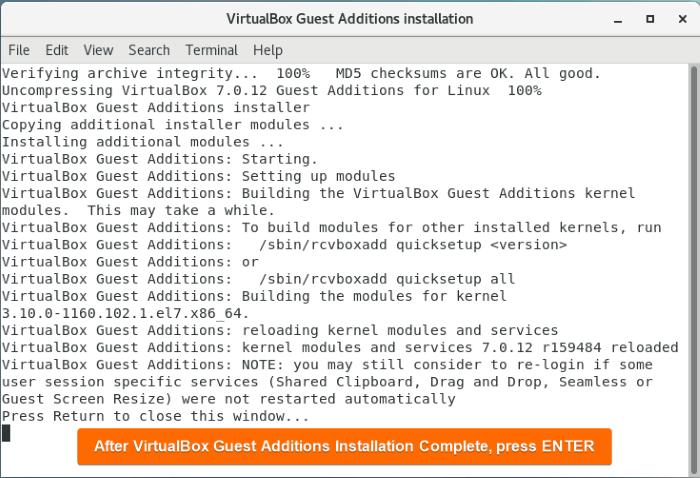Open the Edit menu
Image resolution: width=700 pixels, height=478 pixels.
coord(57,50)
